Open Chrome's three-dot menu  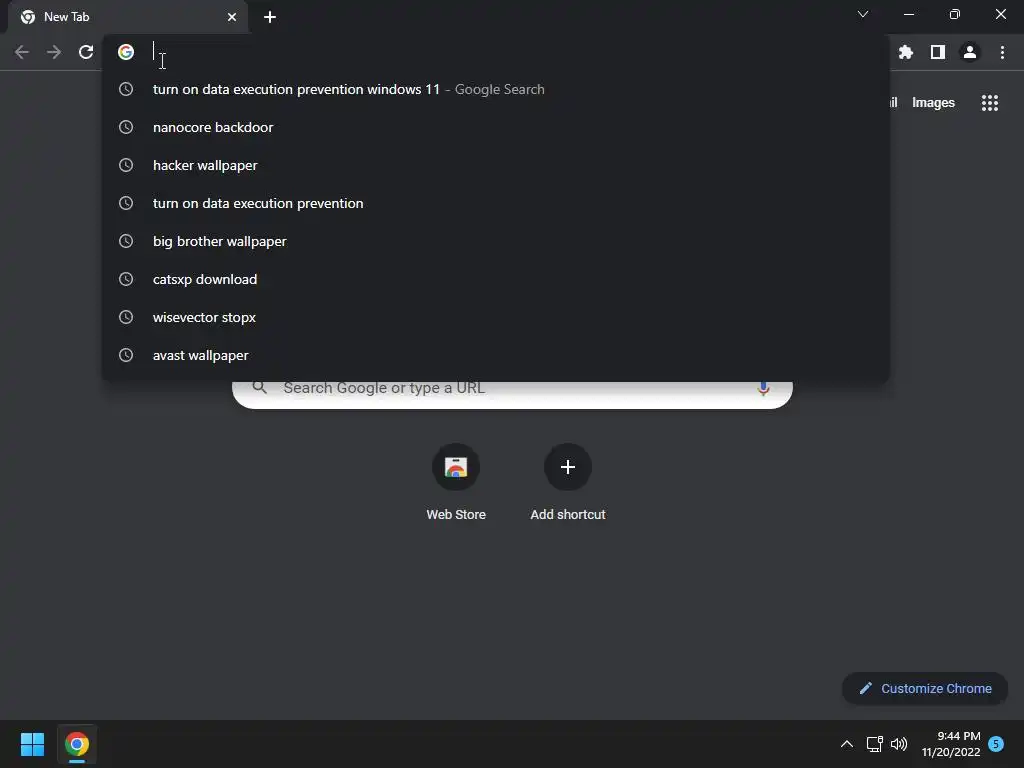[x=1002, y=52]
